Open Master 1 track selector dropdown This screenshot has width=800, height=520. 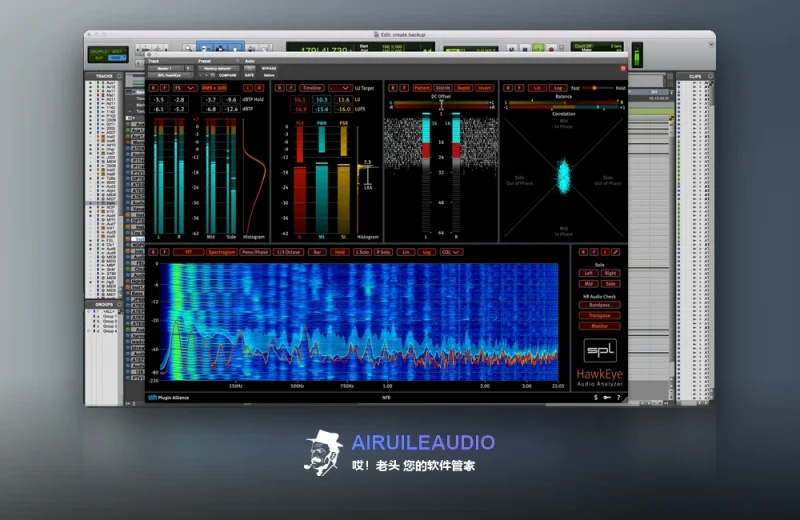click(x=165, y=68)
